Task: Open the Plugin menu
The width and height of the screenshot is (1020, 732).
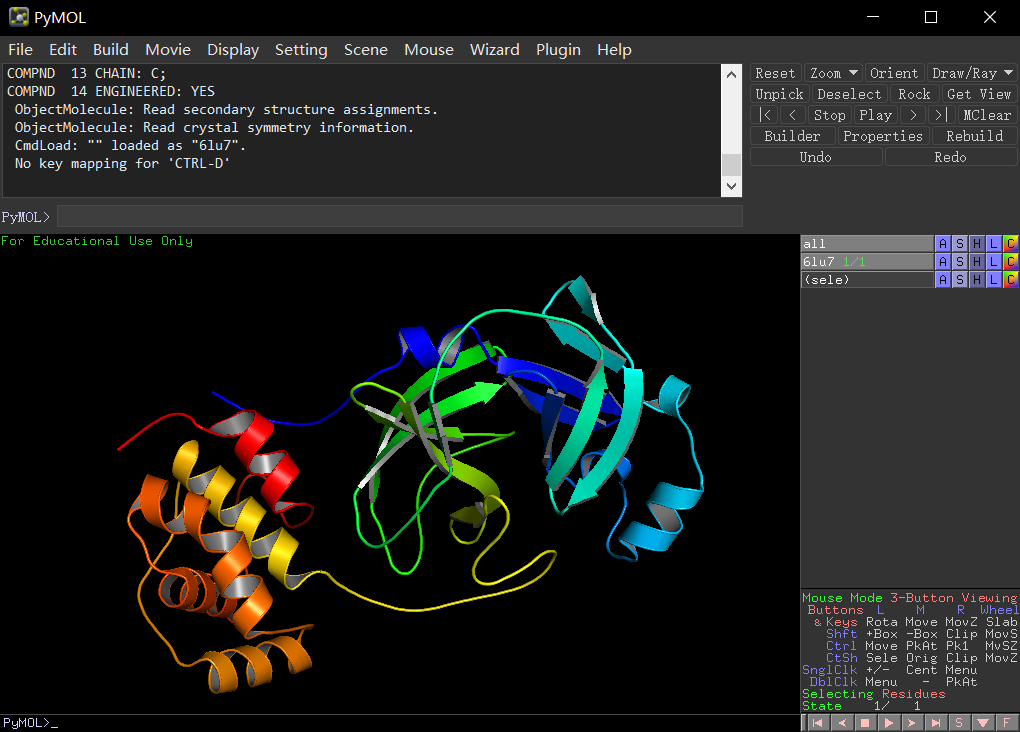Action: click(558, 49)
